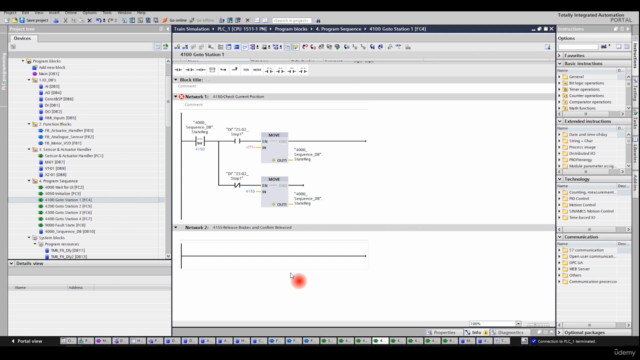The width and height of the screenshot is (640, 360).
Task: Select the StateReg equals 4150 comparator contact
Action: pos(200,141)
